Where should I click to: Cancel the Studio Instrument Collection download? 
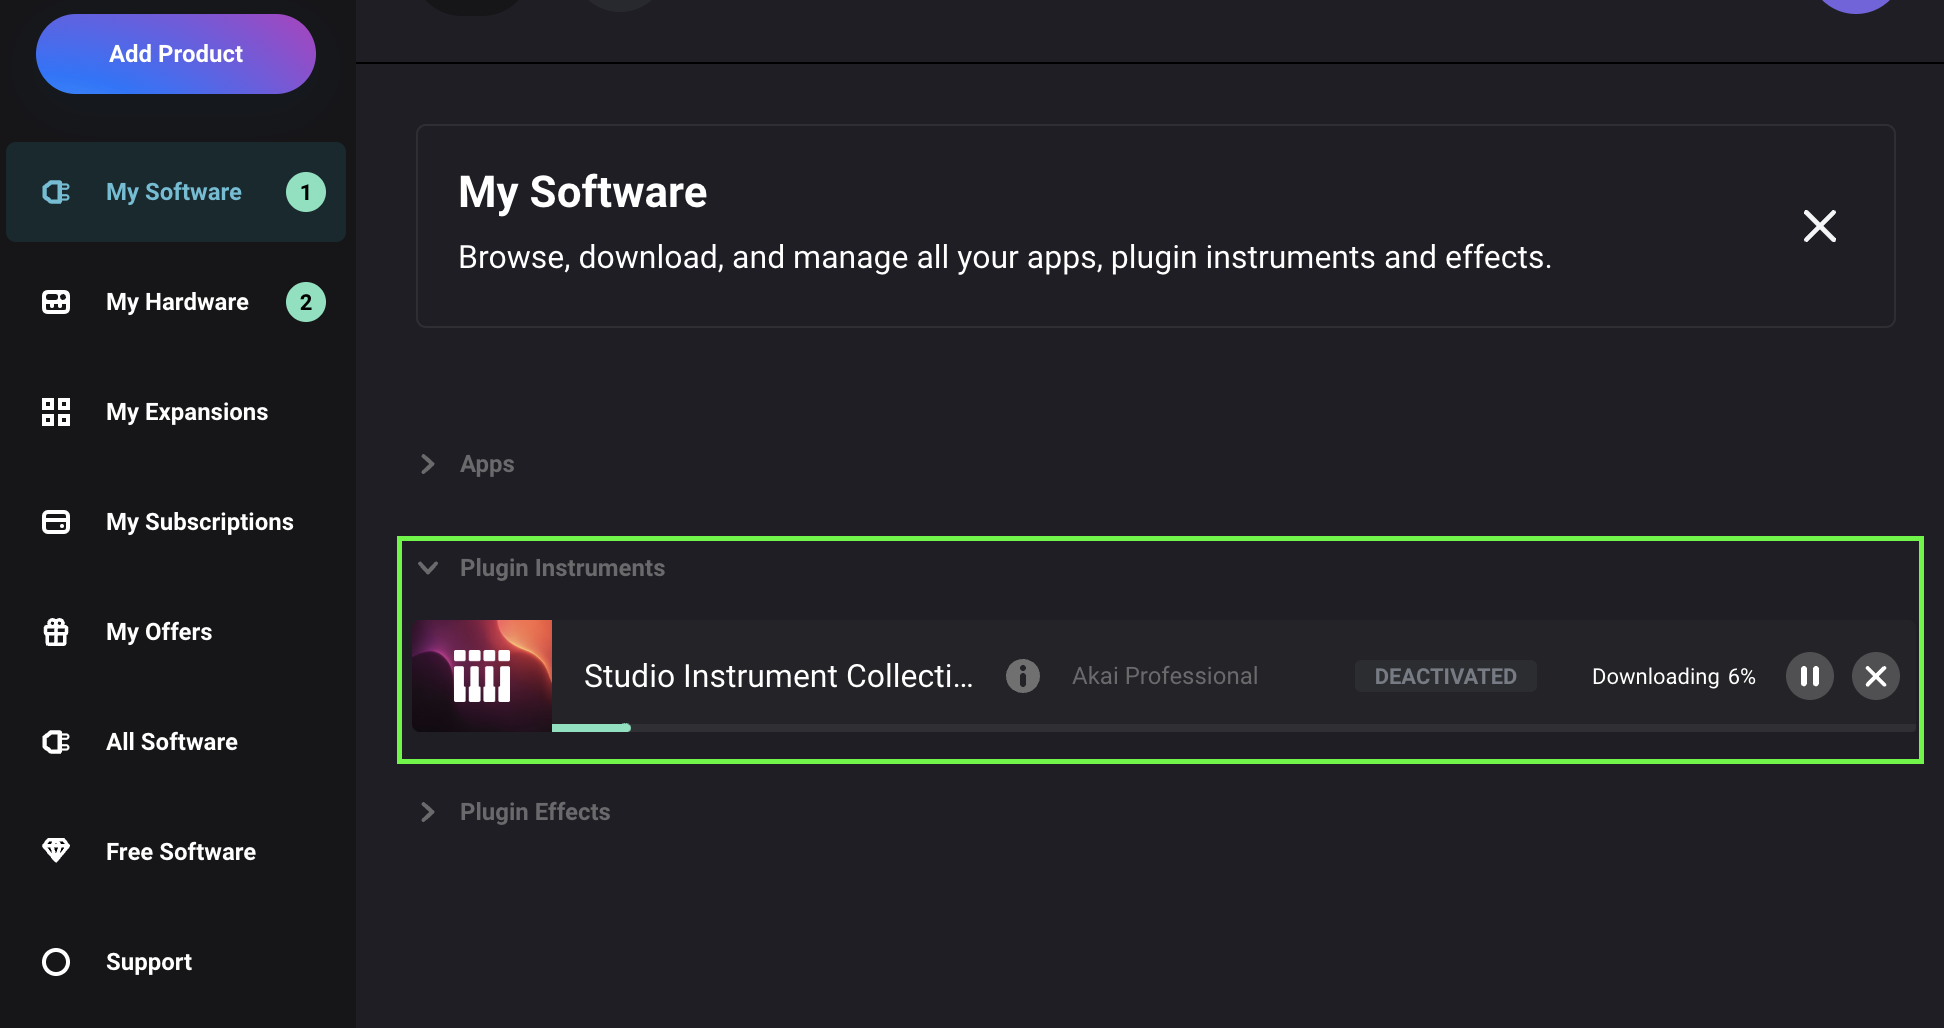click(1875, 676)
